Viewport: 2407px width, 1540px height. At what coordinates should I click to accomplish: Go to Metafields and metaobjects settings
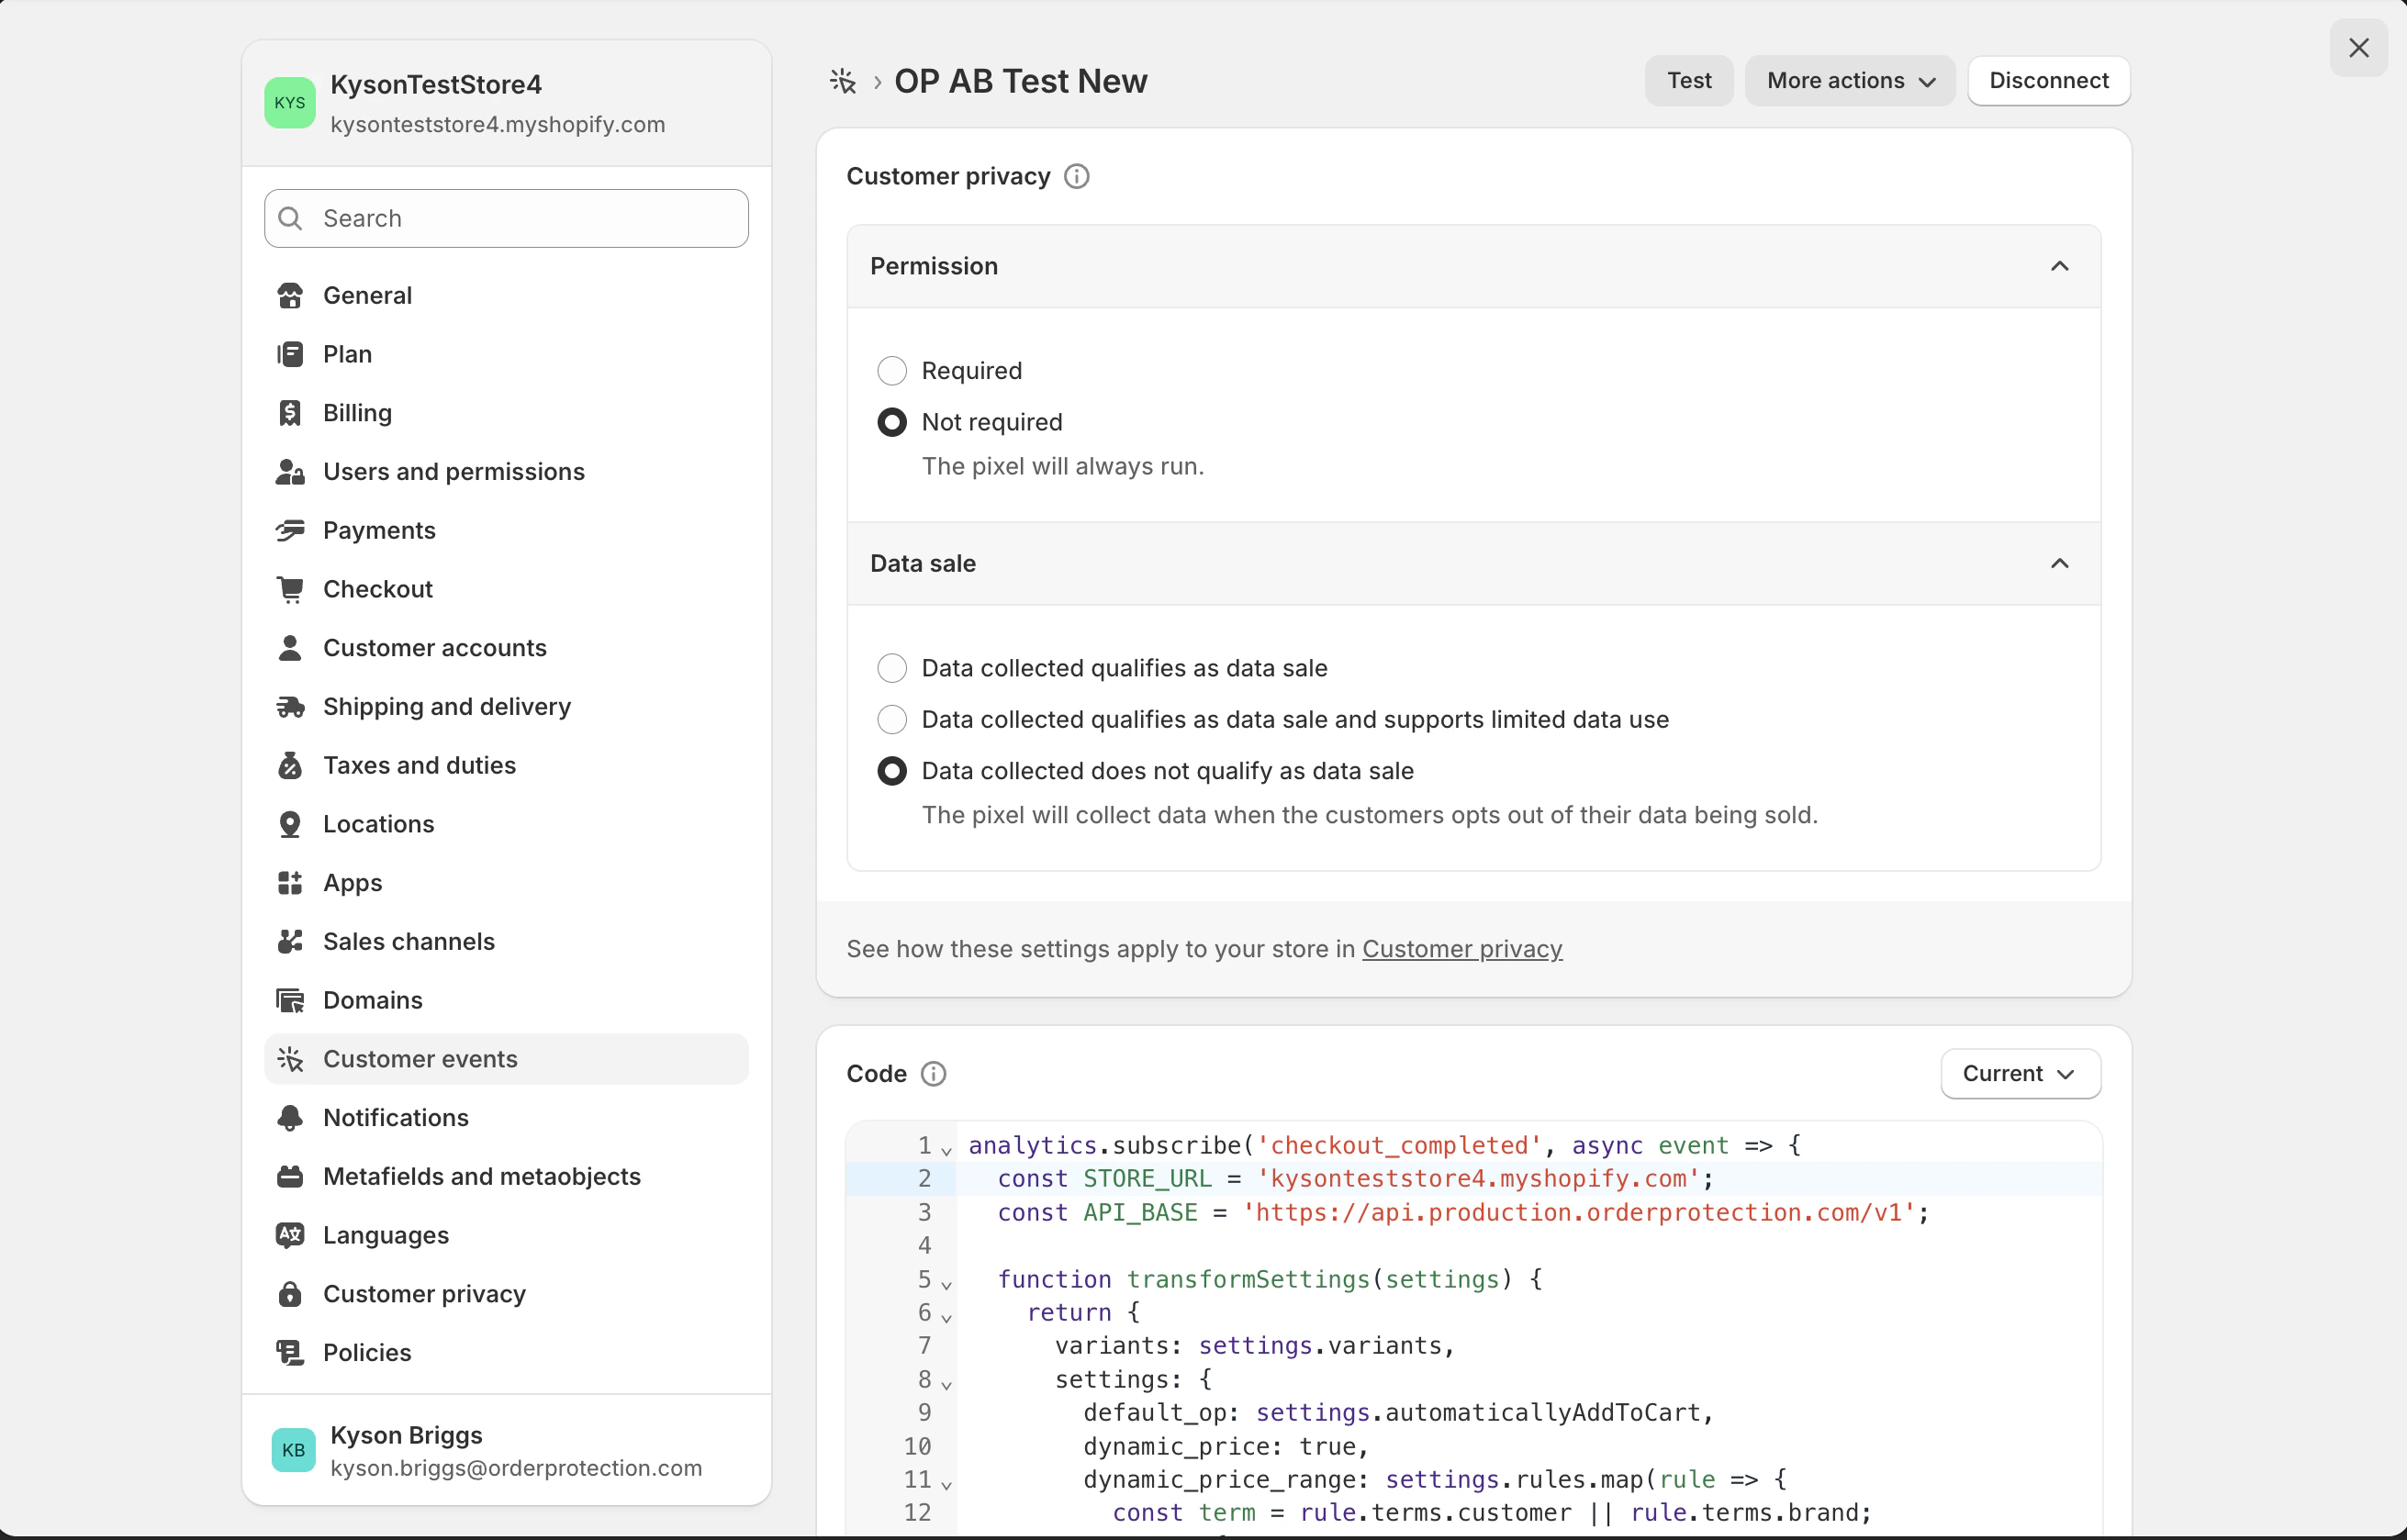pos(481,1176)
